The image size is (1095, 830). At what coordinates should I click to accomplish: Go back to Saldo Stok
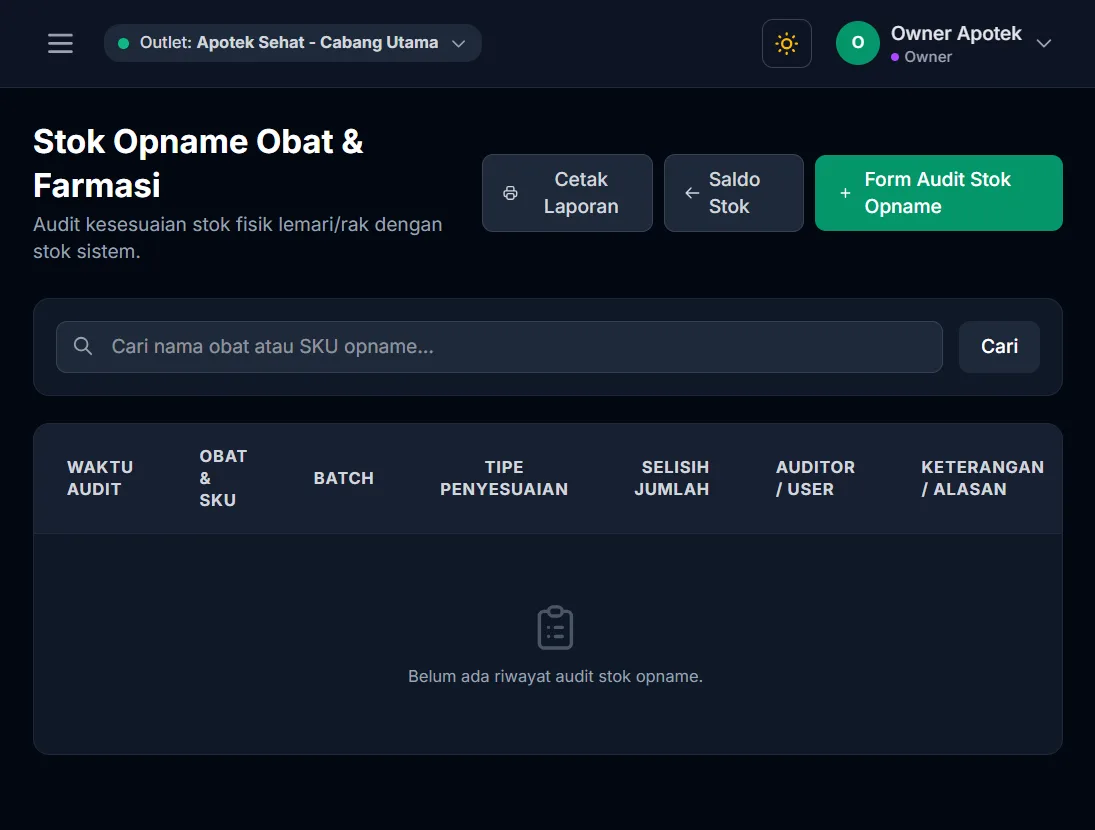click(x=733, y=193)
